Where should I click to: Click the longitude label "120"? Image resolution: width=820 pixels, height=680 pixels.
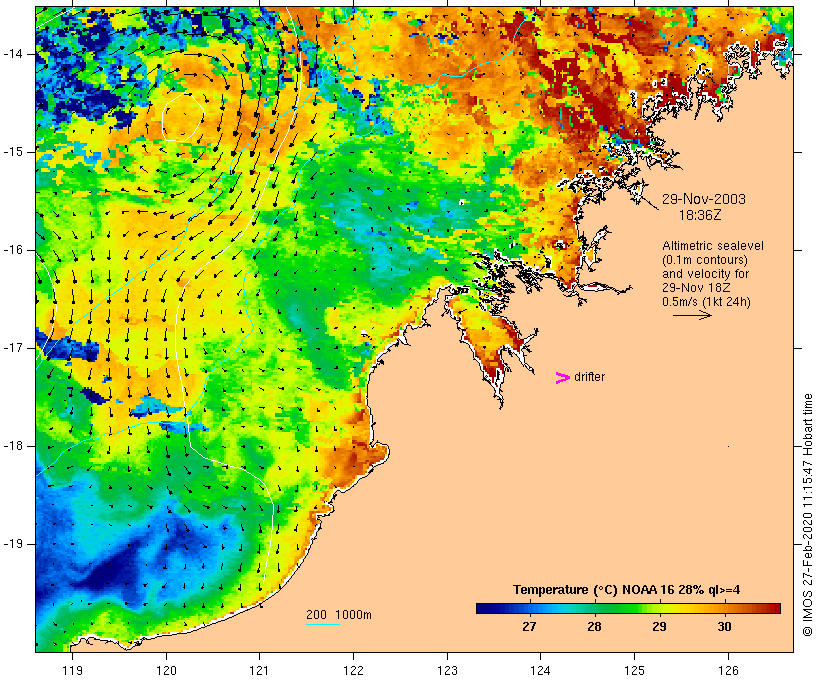point(166,670)
